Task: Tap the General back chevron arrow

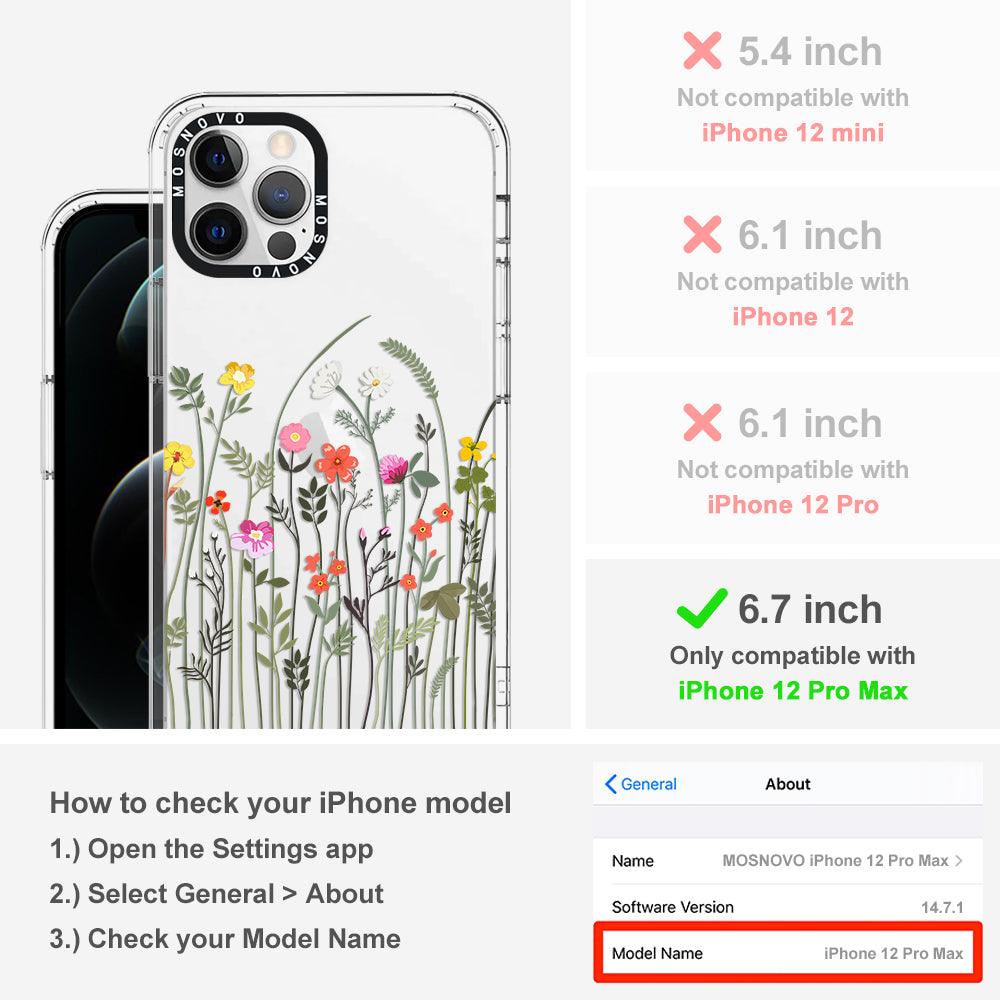Action: click(x=610, y=784)
